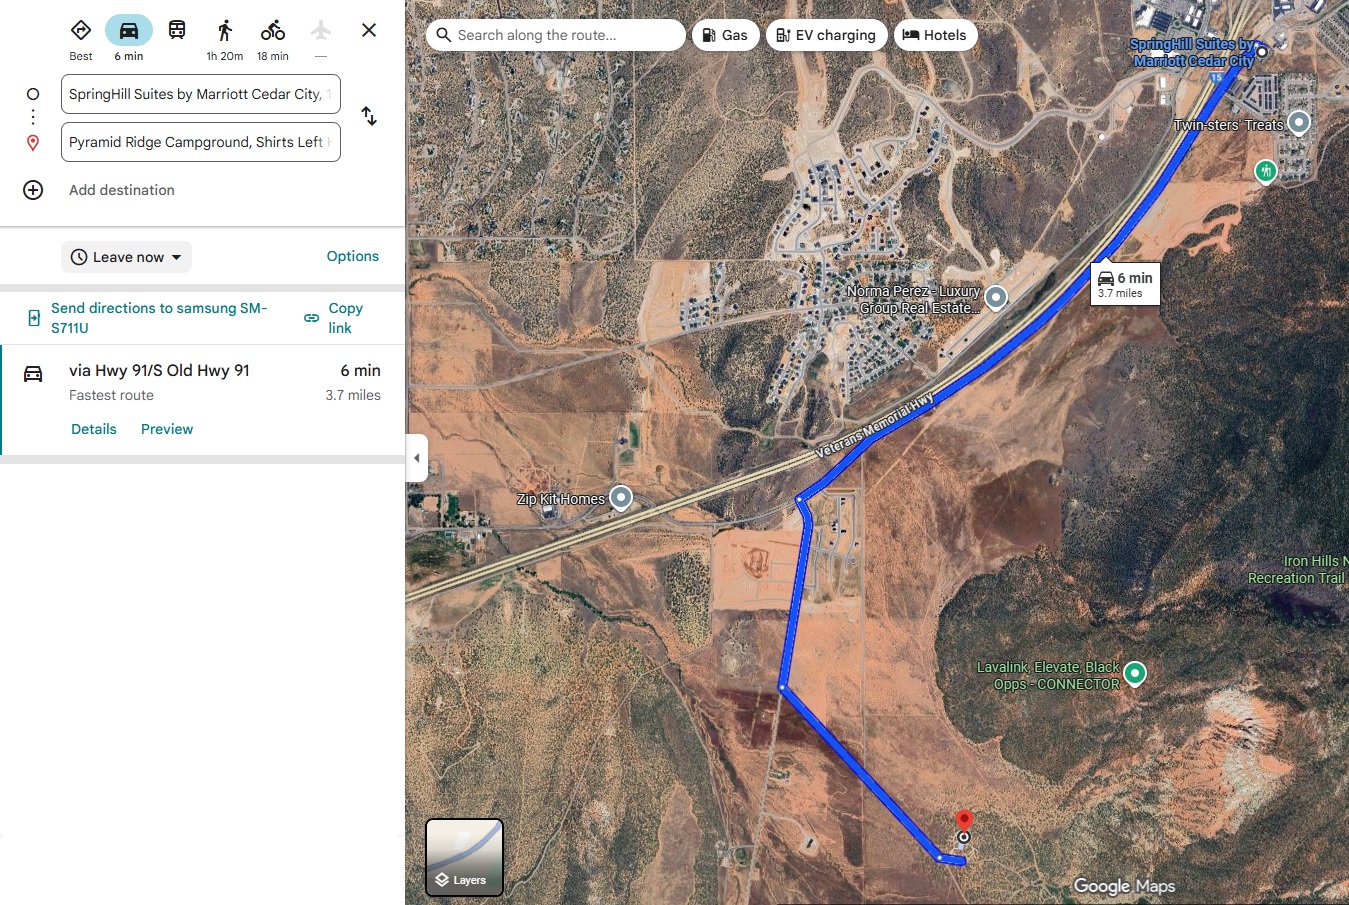Close the directions panel

click(369, 30)
